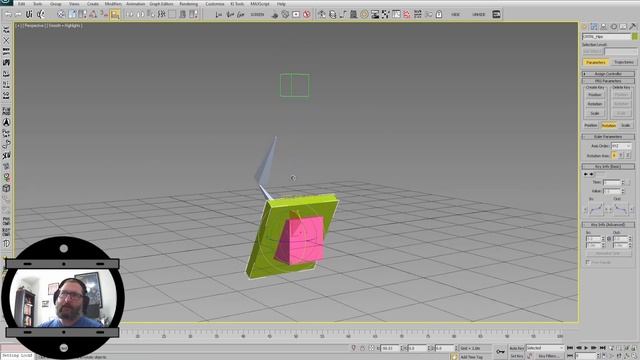
Task: Open the Utilities hammer tab
Action: tap(633, 27)
